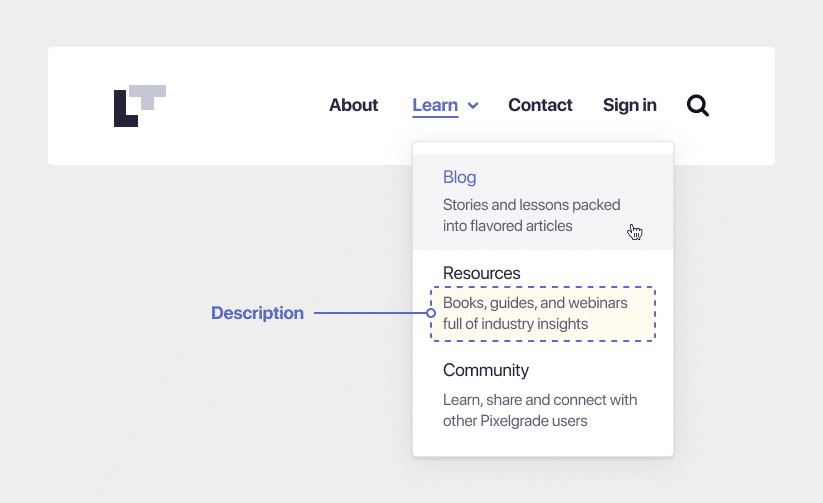
Task: Select the Learn menu item
Action: click(x=435, y=105)
